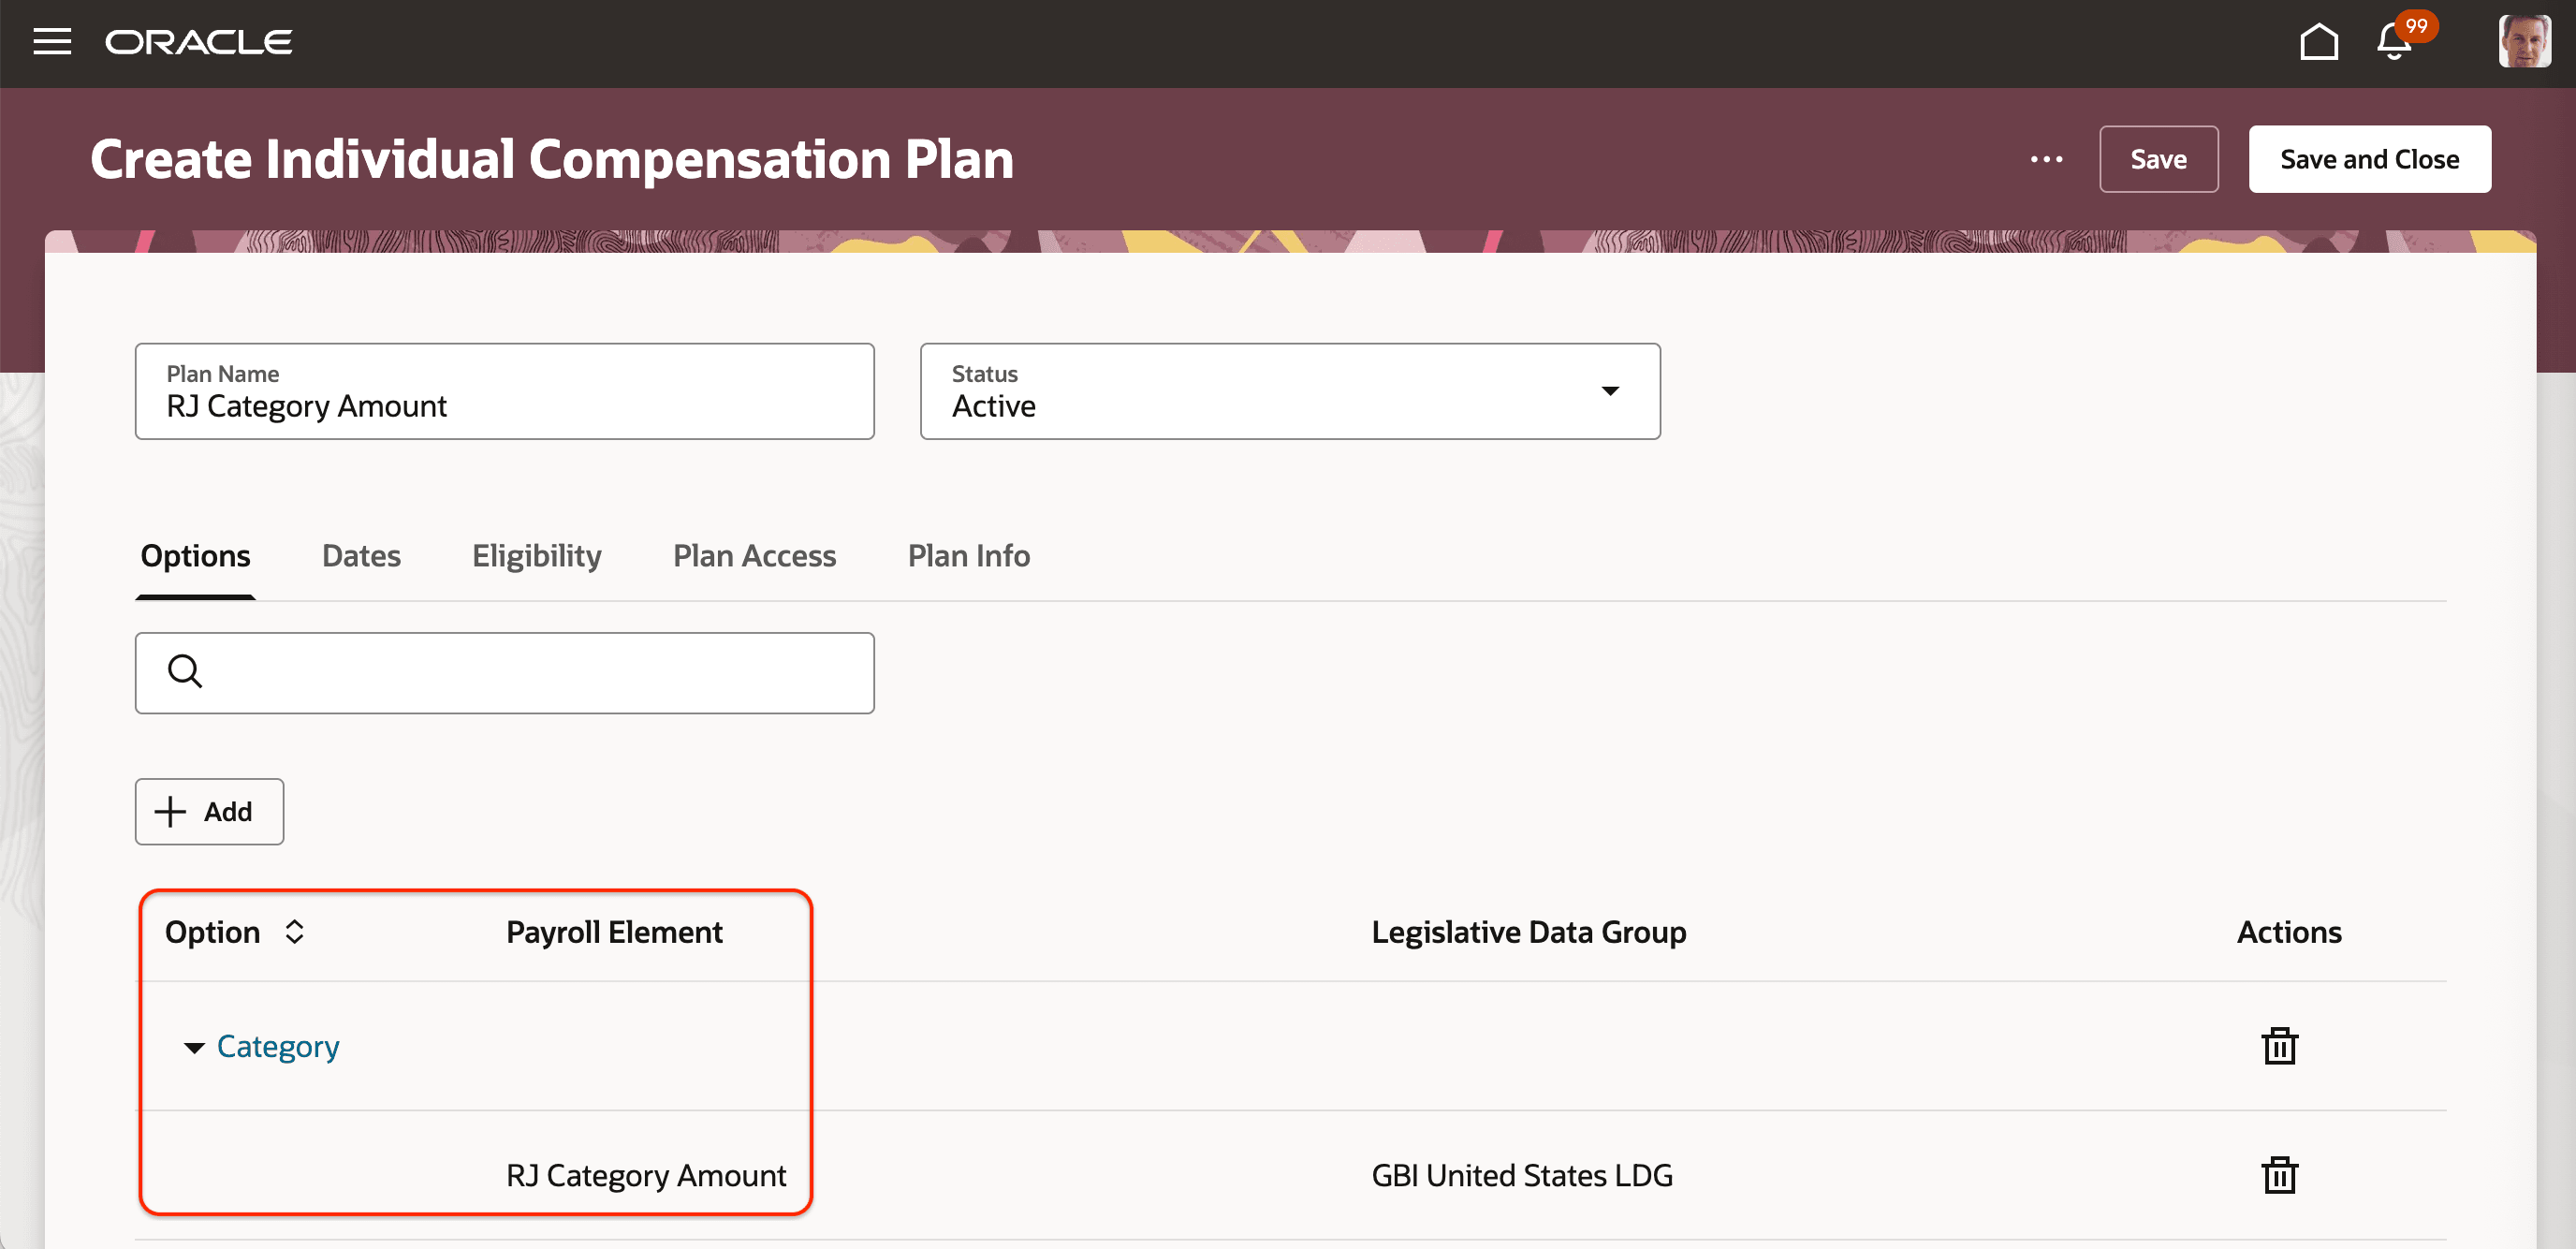Delete the Category option row
The image size is (2576, 1249).
tap(2280, 1046)
